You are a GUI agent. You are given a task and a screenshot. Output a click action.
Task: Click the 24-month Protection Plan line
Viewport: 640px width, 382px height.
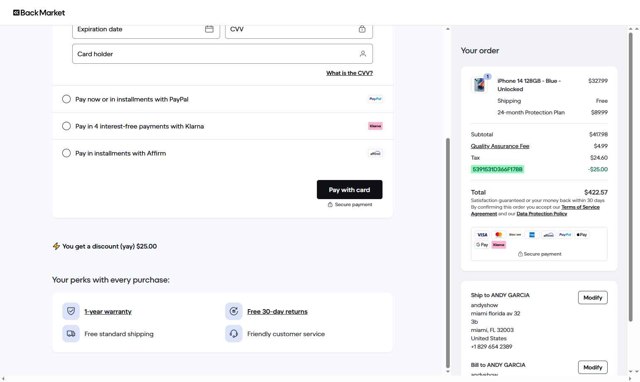tap(531, 112)
